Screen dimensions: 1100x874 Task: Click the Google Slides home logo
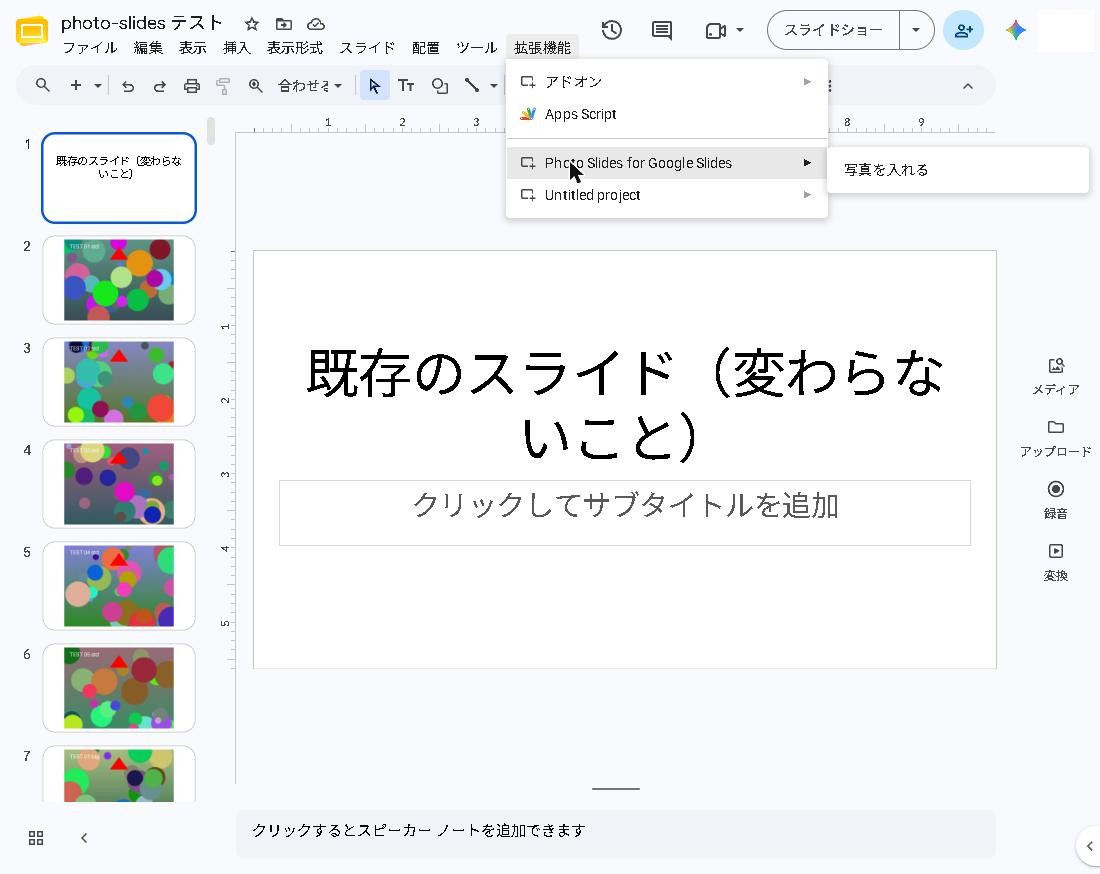click(x=32, y=31)
